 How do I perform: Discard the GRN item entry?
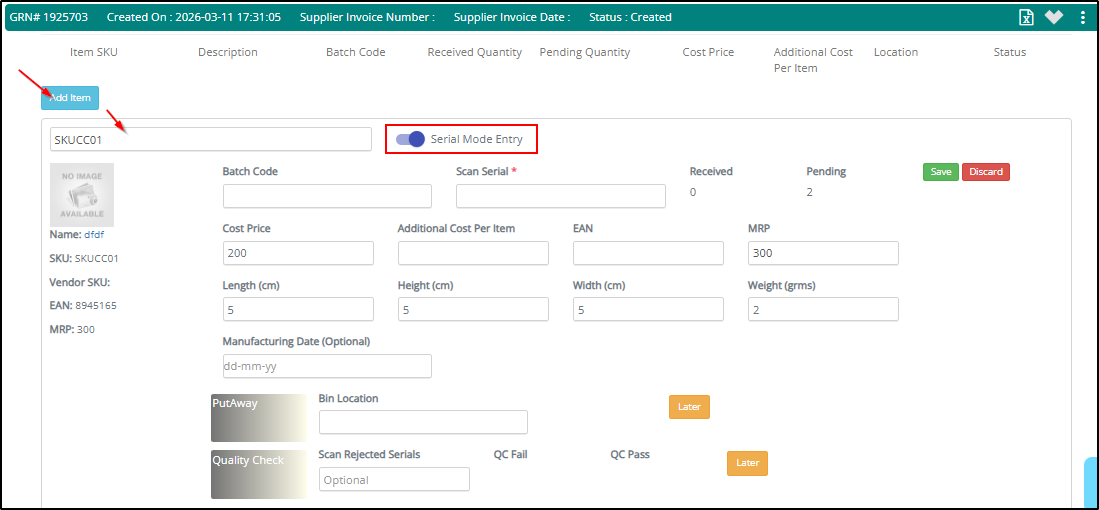click(x=985, y=172)
